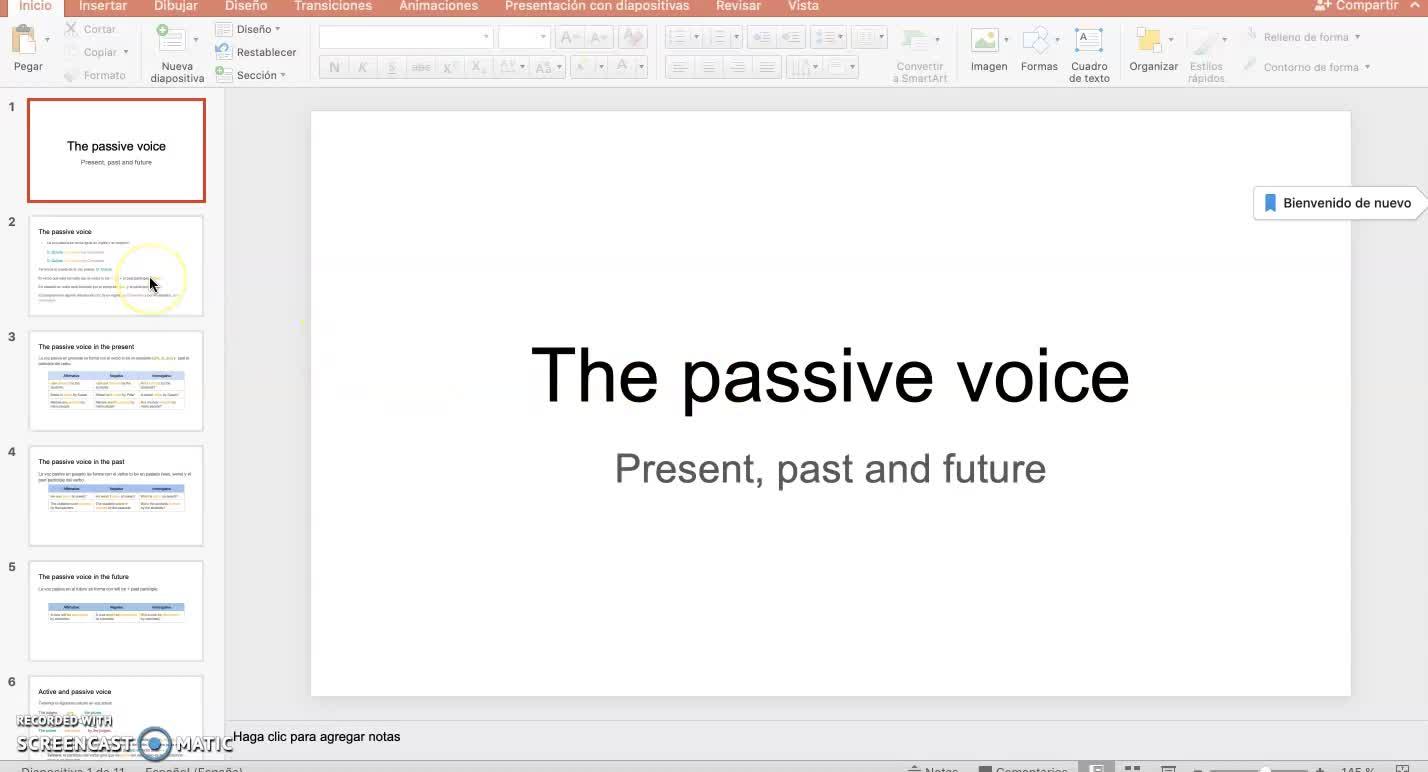
Task: Switch to reading view icon
Action: [x=1167, y=769]
